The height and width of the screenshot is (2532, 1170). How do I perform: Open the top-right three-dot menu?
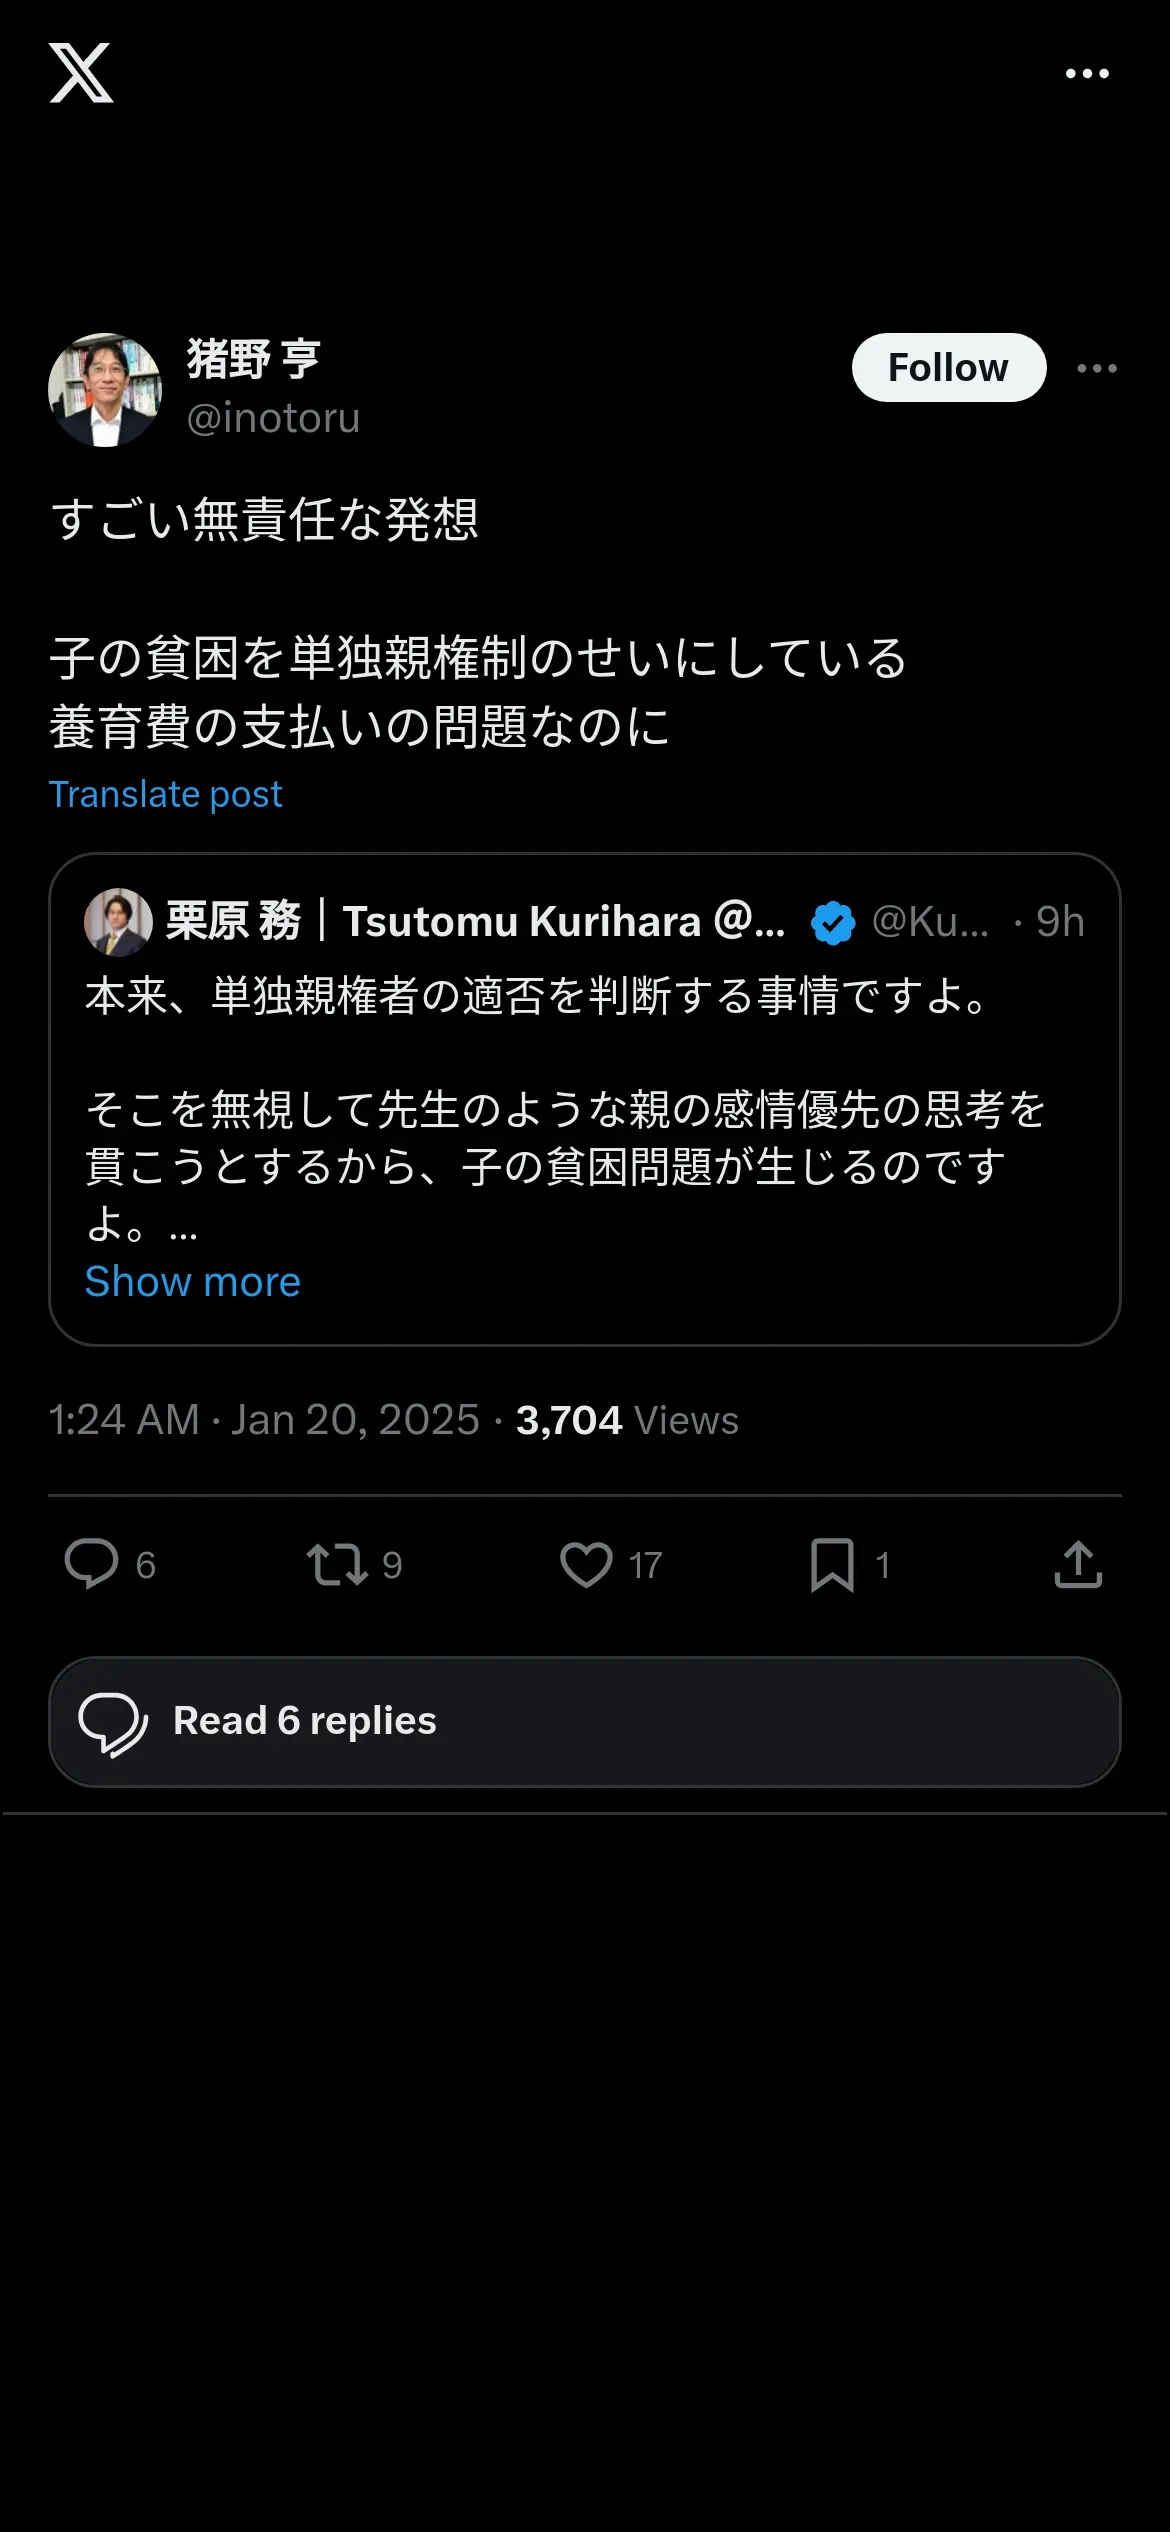(x=1087, y=73)
